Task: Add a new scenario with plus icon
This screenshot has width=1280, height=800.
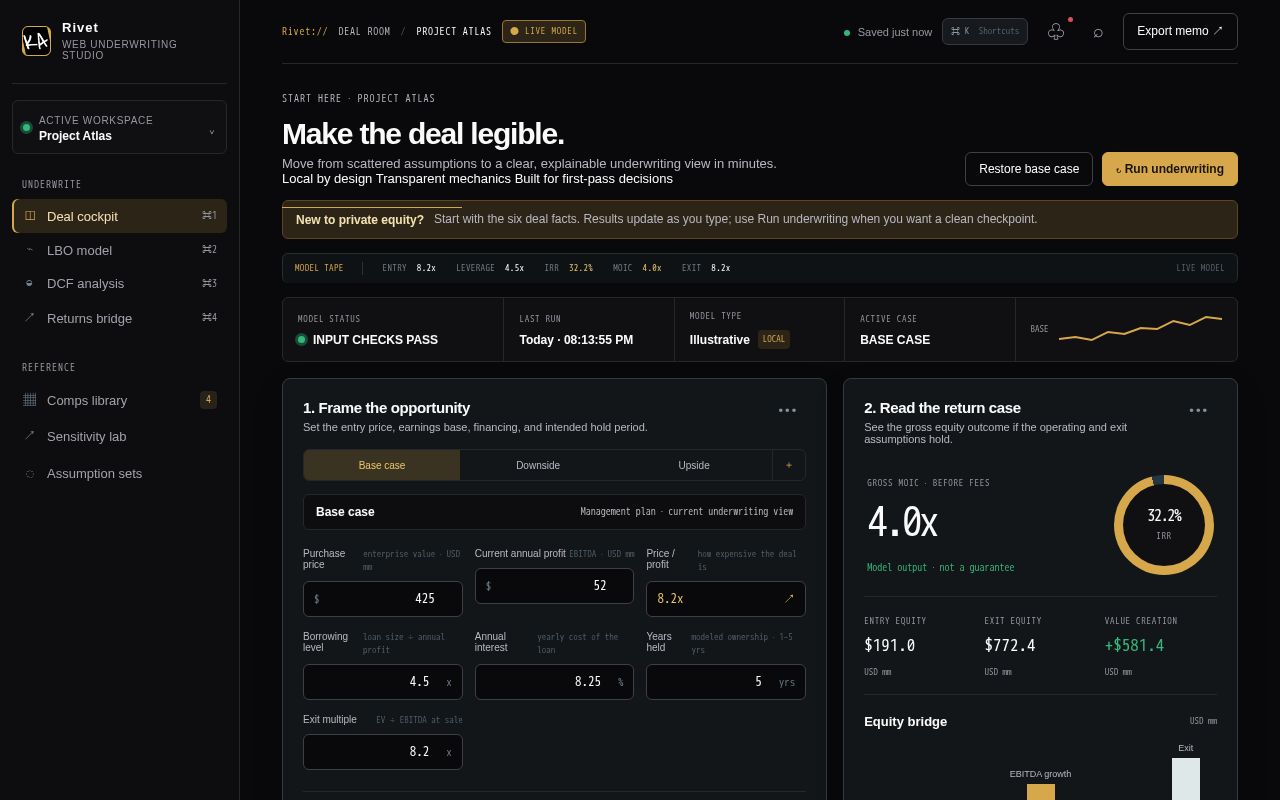Action: coord(789,465)
